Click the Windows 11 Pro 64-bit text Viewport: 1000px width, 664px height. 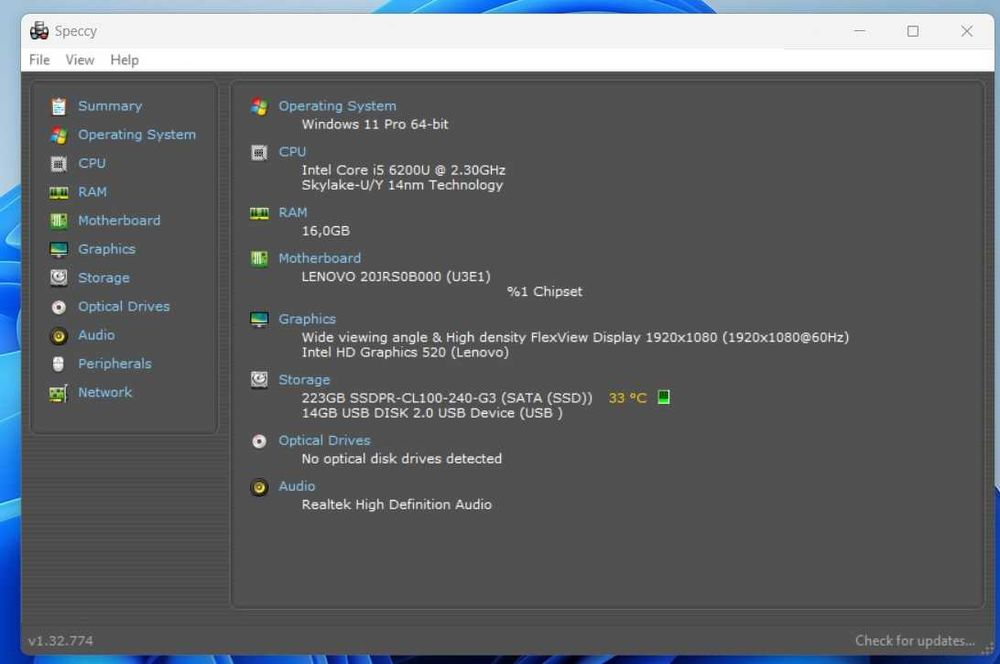click(375, 124)
